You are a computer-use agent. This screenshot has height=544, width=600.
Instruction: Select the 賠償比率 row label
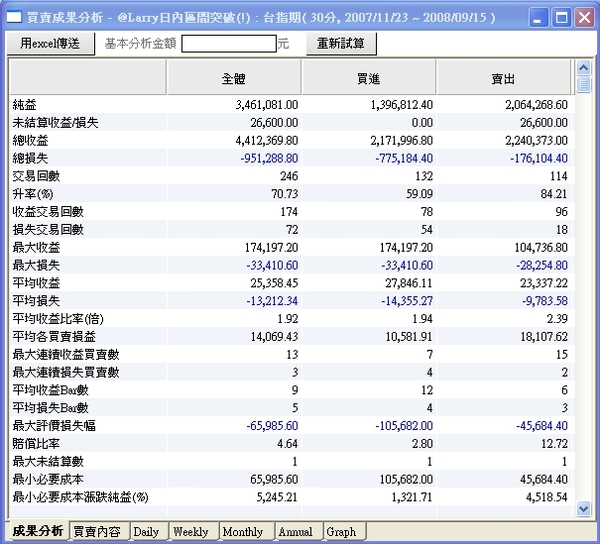click(x=36, y=443)
